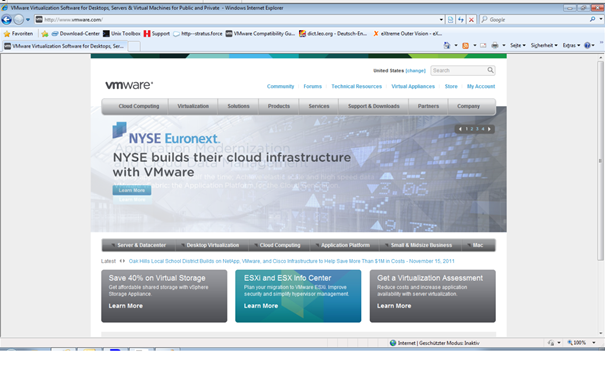Click the Refresh page icon

[x=461, y=19]
